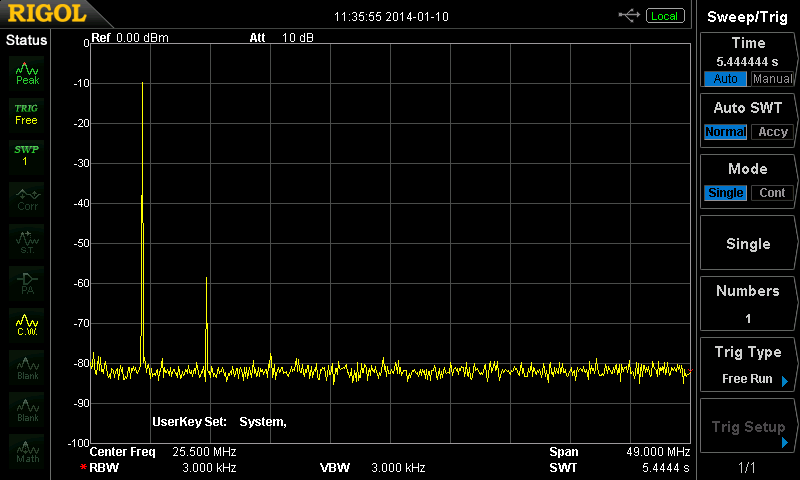
Task: Click the PA preamplifier status icon
Action: [27, 283]
